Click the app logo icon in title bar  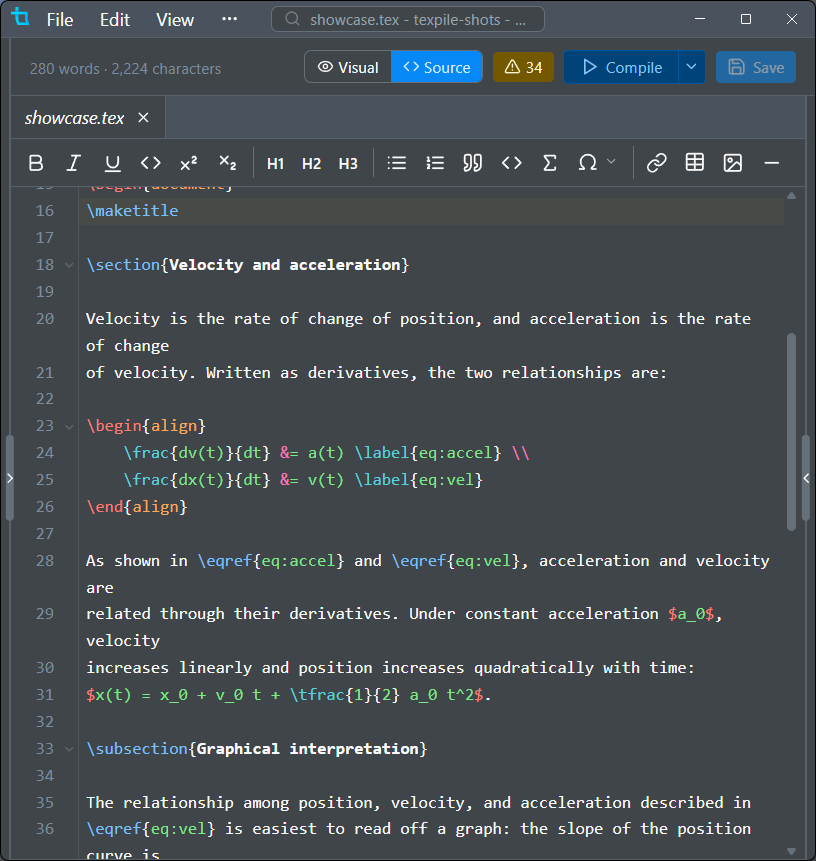(x=20, y=17)
